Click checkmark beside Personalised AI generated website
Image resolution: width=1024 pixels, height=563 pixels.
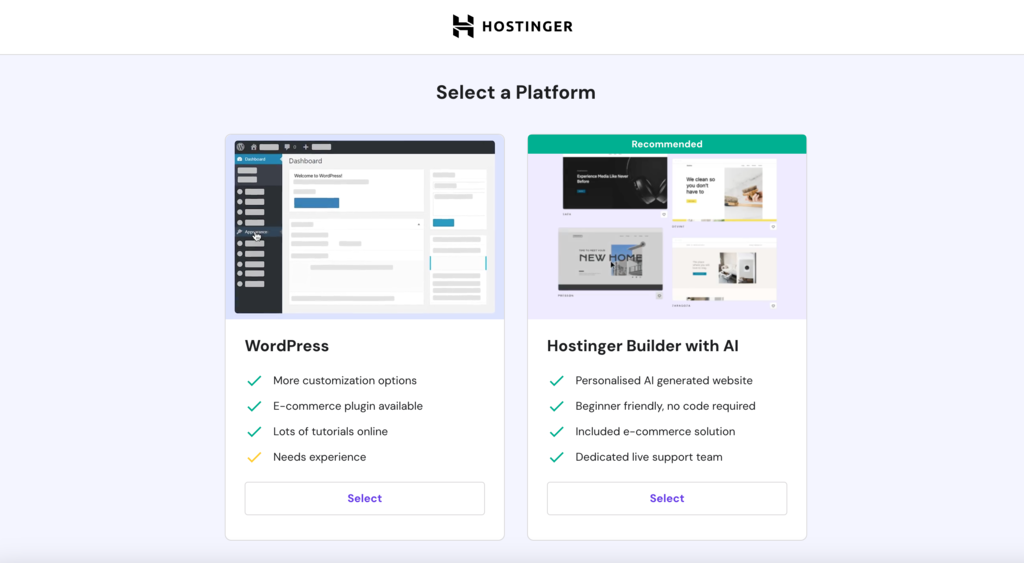[x=556, y=381]
